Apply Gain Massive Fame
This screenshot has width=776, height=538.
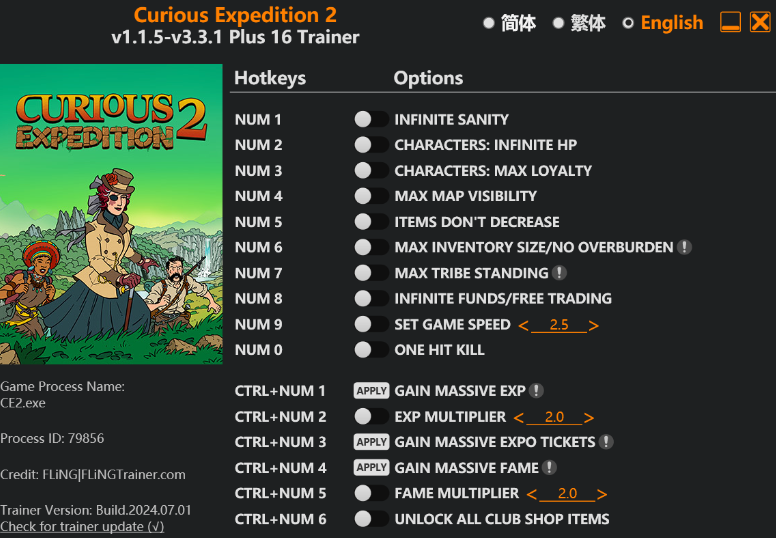[x=371, y=468]
